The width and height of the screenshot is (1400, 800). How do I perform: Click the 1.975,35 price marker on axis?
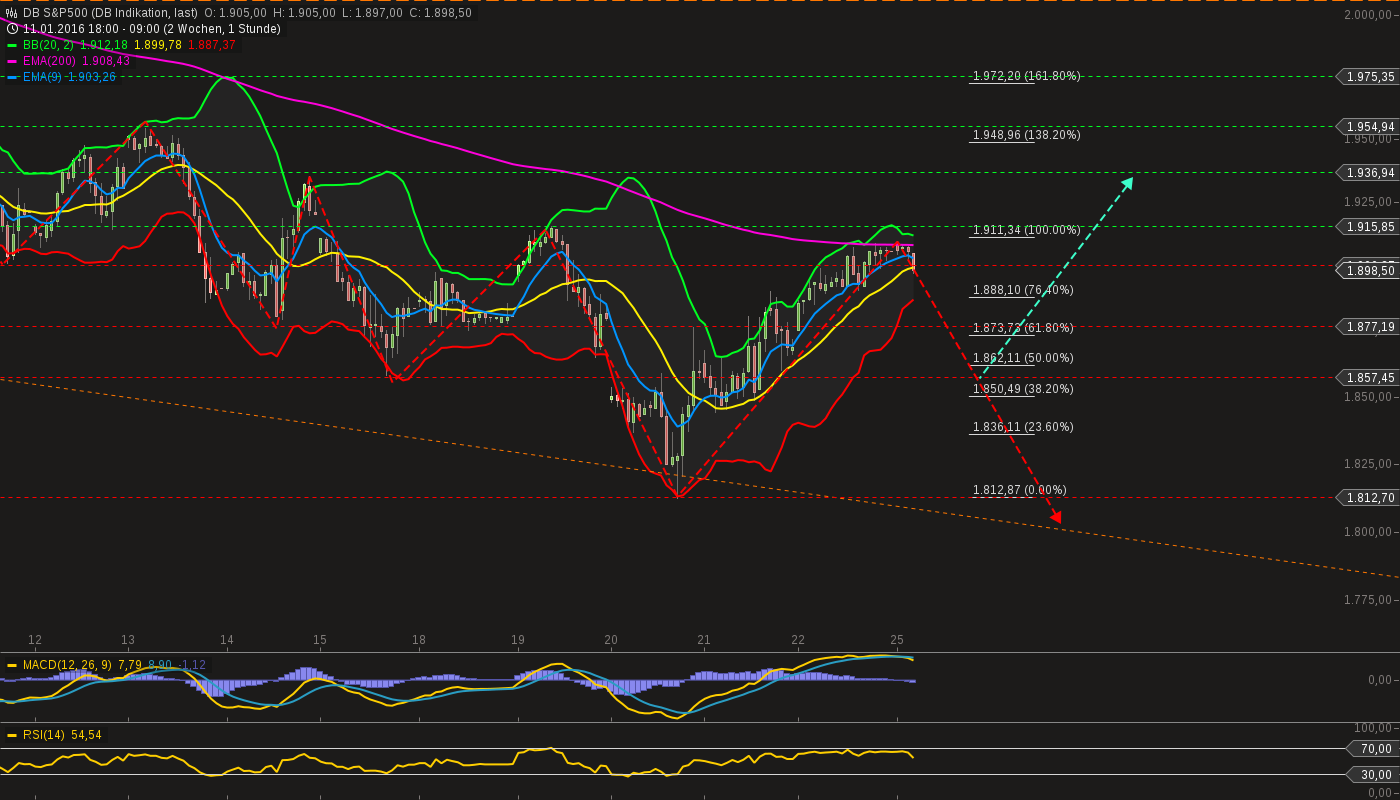[x=1368, y=76]
